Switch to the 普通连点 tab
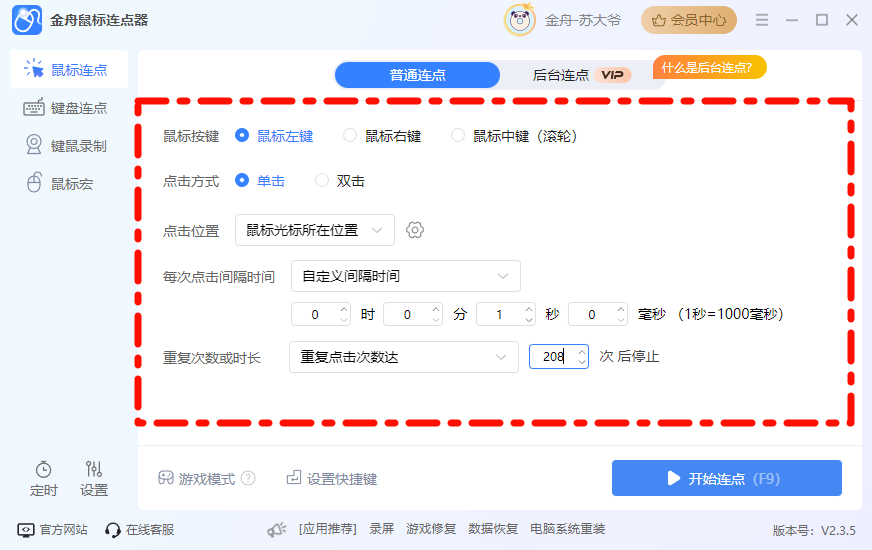Viewport: 872px width, 550px height. 418,75
